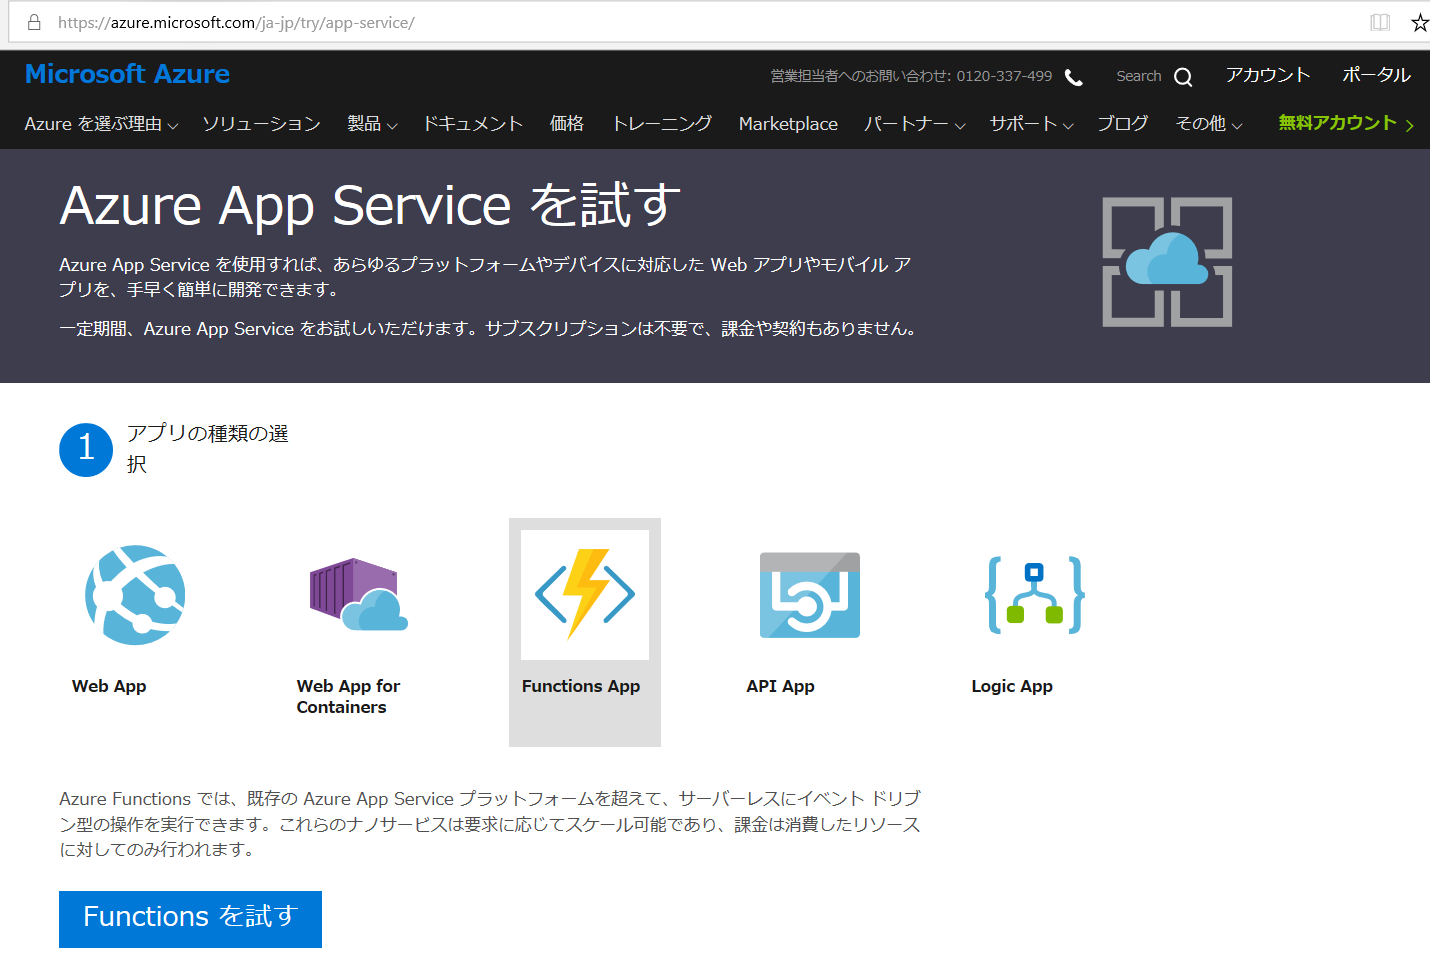The height and width of the screenshot is (958, 1430).
Task: Open the ポータル link
Action: (1376, 75)
